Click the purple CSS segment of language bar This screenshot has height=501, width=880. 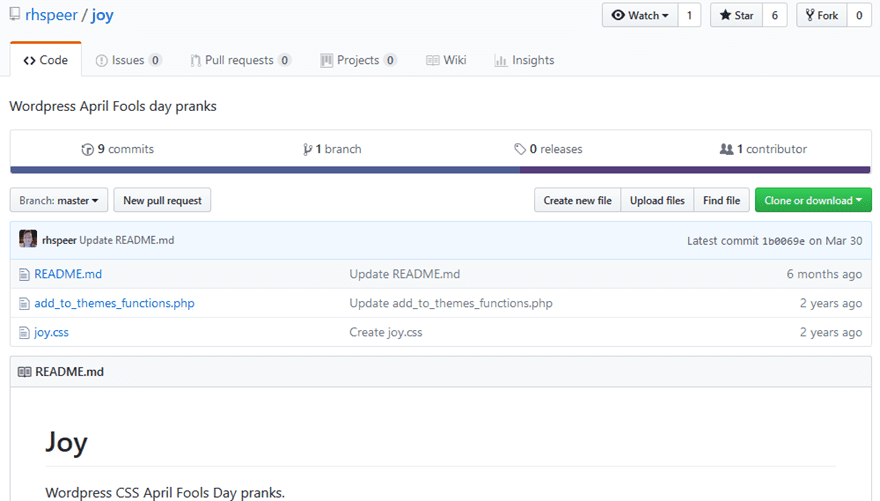pyautogui.click(x=695, y=169)
